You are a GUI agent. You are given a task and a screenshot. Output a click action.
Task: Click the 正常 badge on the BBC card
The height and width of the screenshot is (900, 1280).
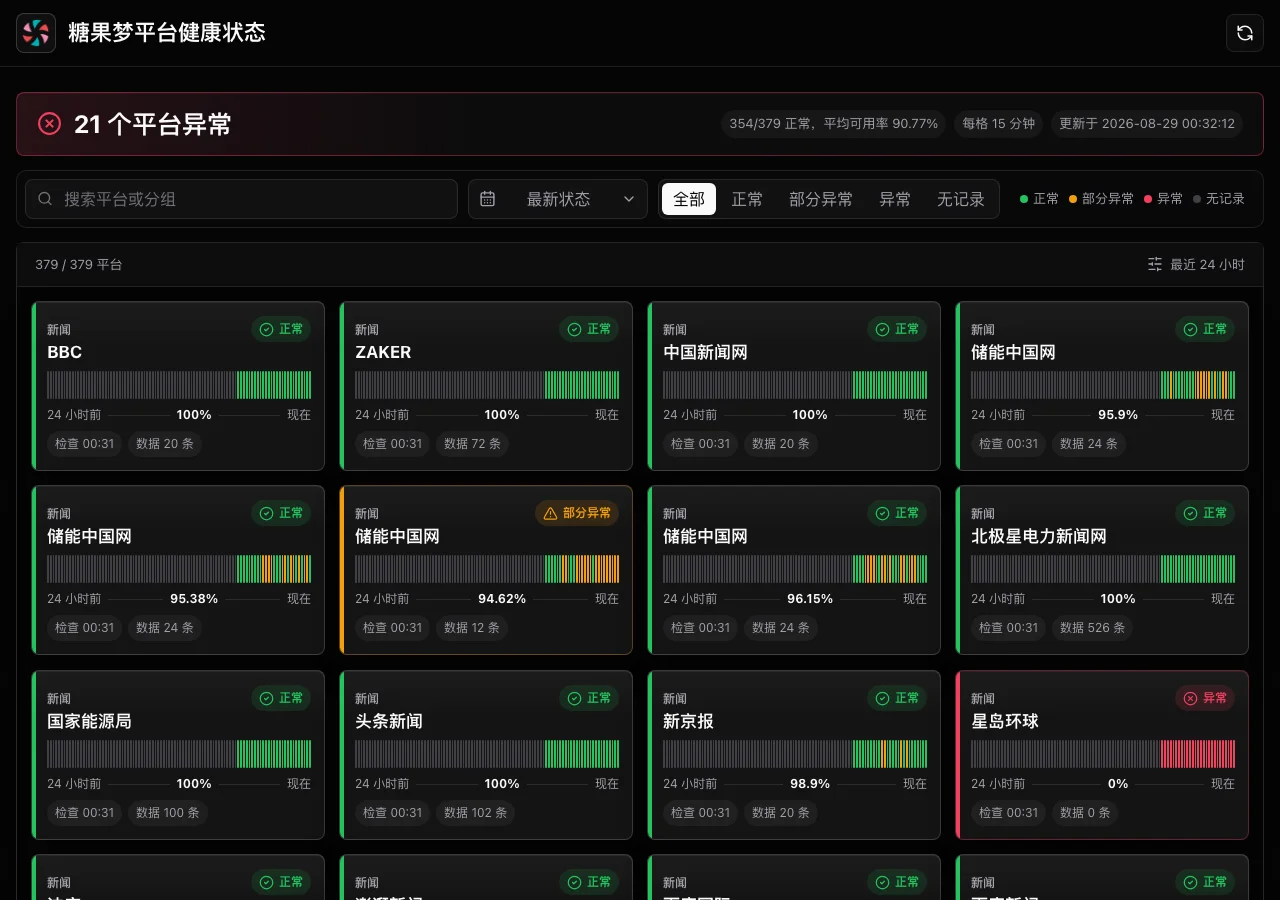(x=281, y=329)
